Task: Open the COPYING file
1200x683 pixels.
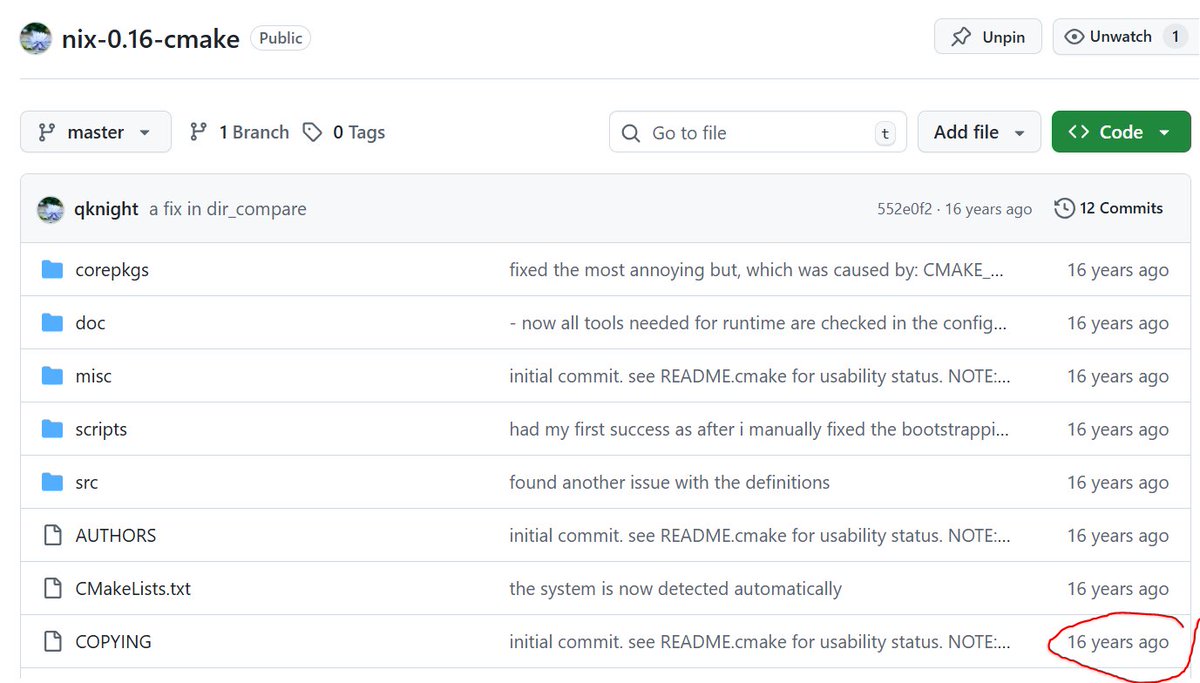Action: point(113,641)
